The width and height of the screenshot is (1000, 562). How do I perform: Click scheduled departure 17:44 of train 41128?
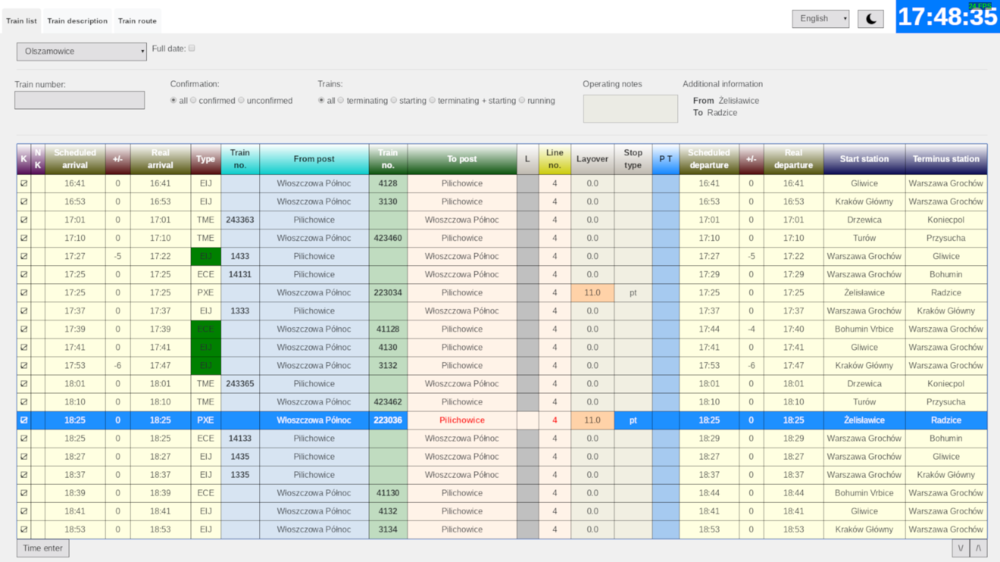coord(709,329)
